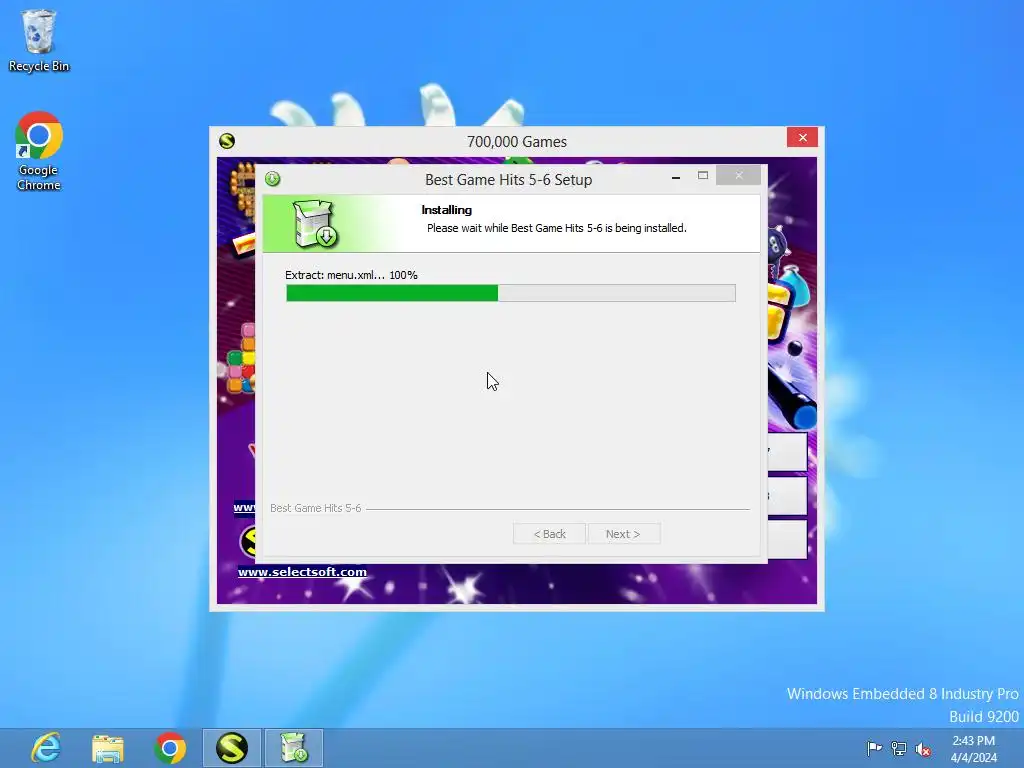Click the Best Game Hits 5-6 Setup title
1024x768 pixels.
click(509, 180)
